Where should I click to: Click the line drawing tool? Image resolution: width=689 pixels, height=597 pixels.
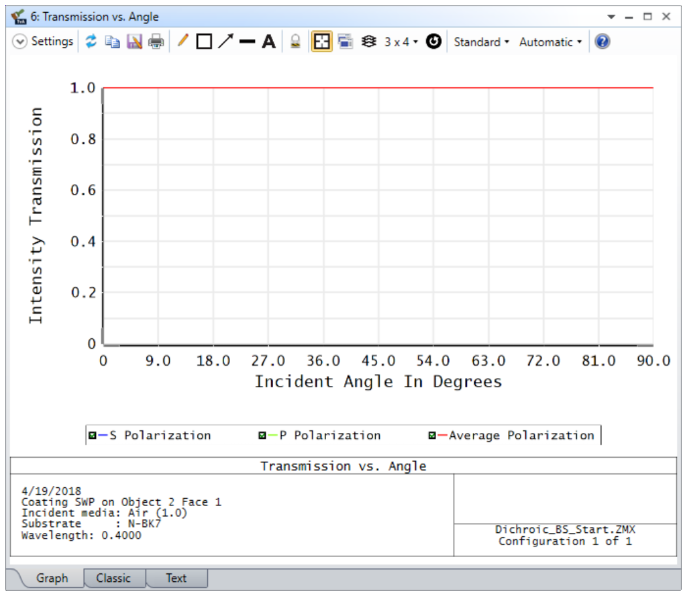[247, 42]
